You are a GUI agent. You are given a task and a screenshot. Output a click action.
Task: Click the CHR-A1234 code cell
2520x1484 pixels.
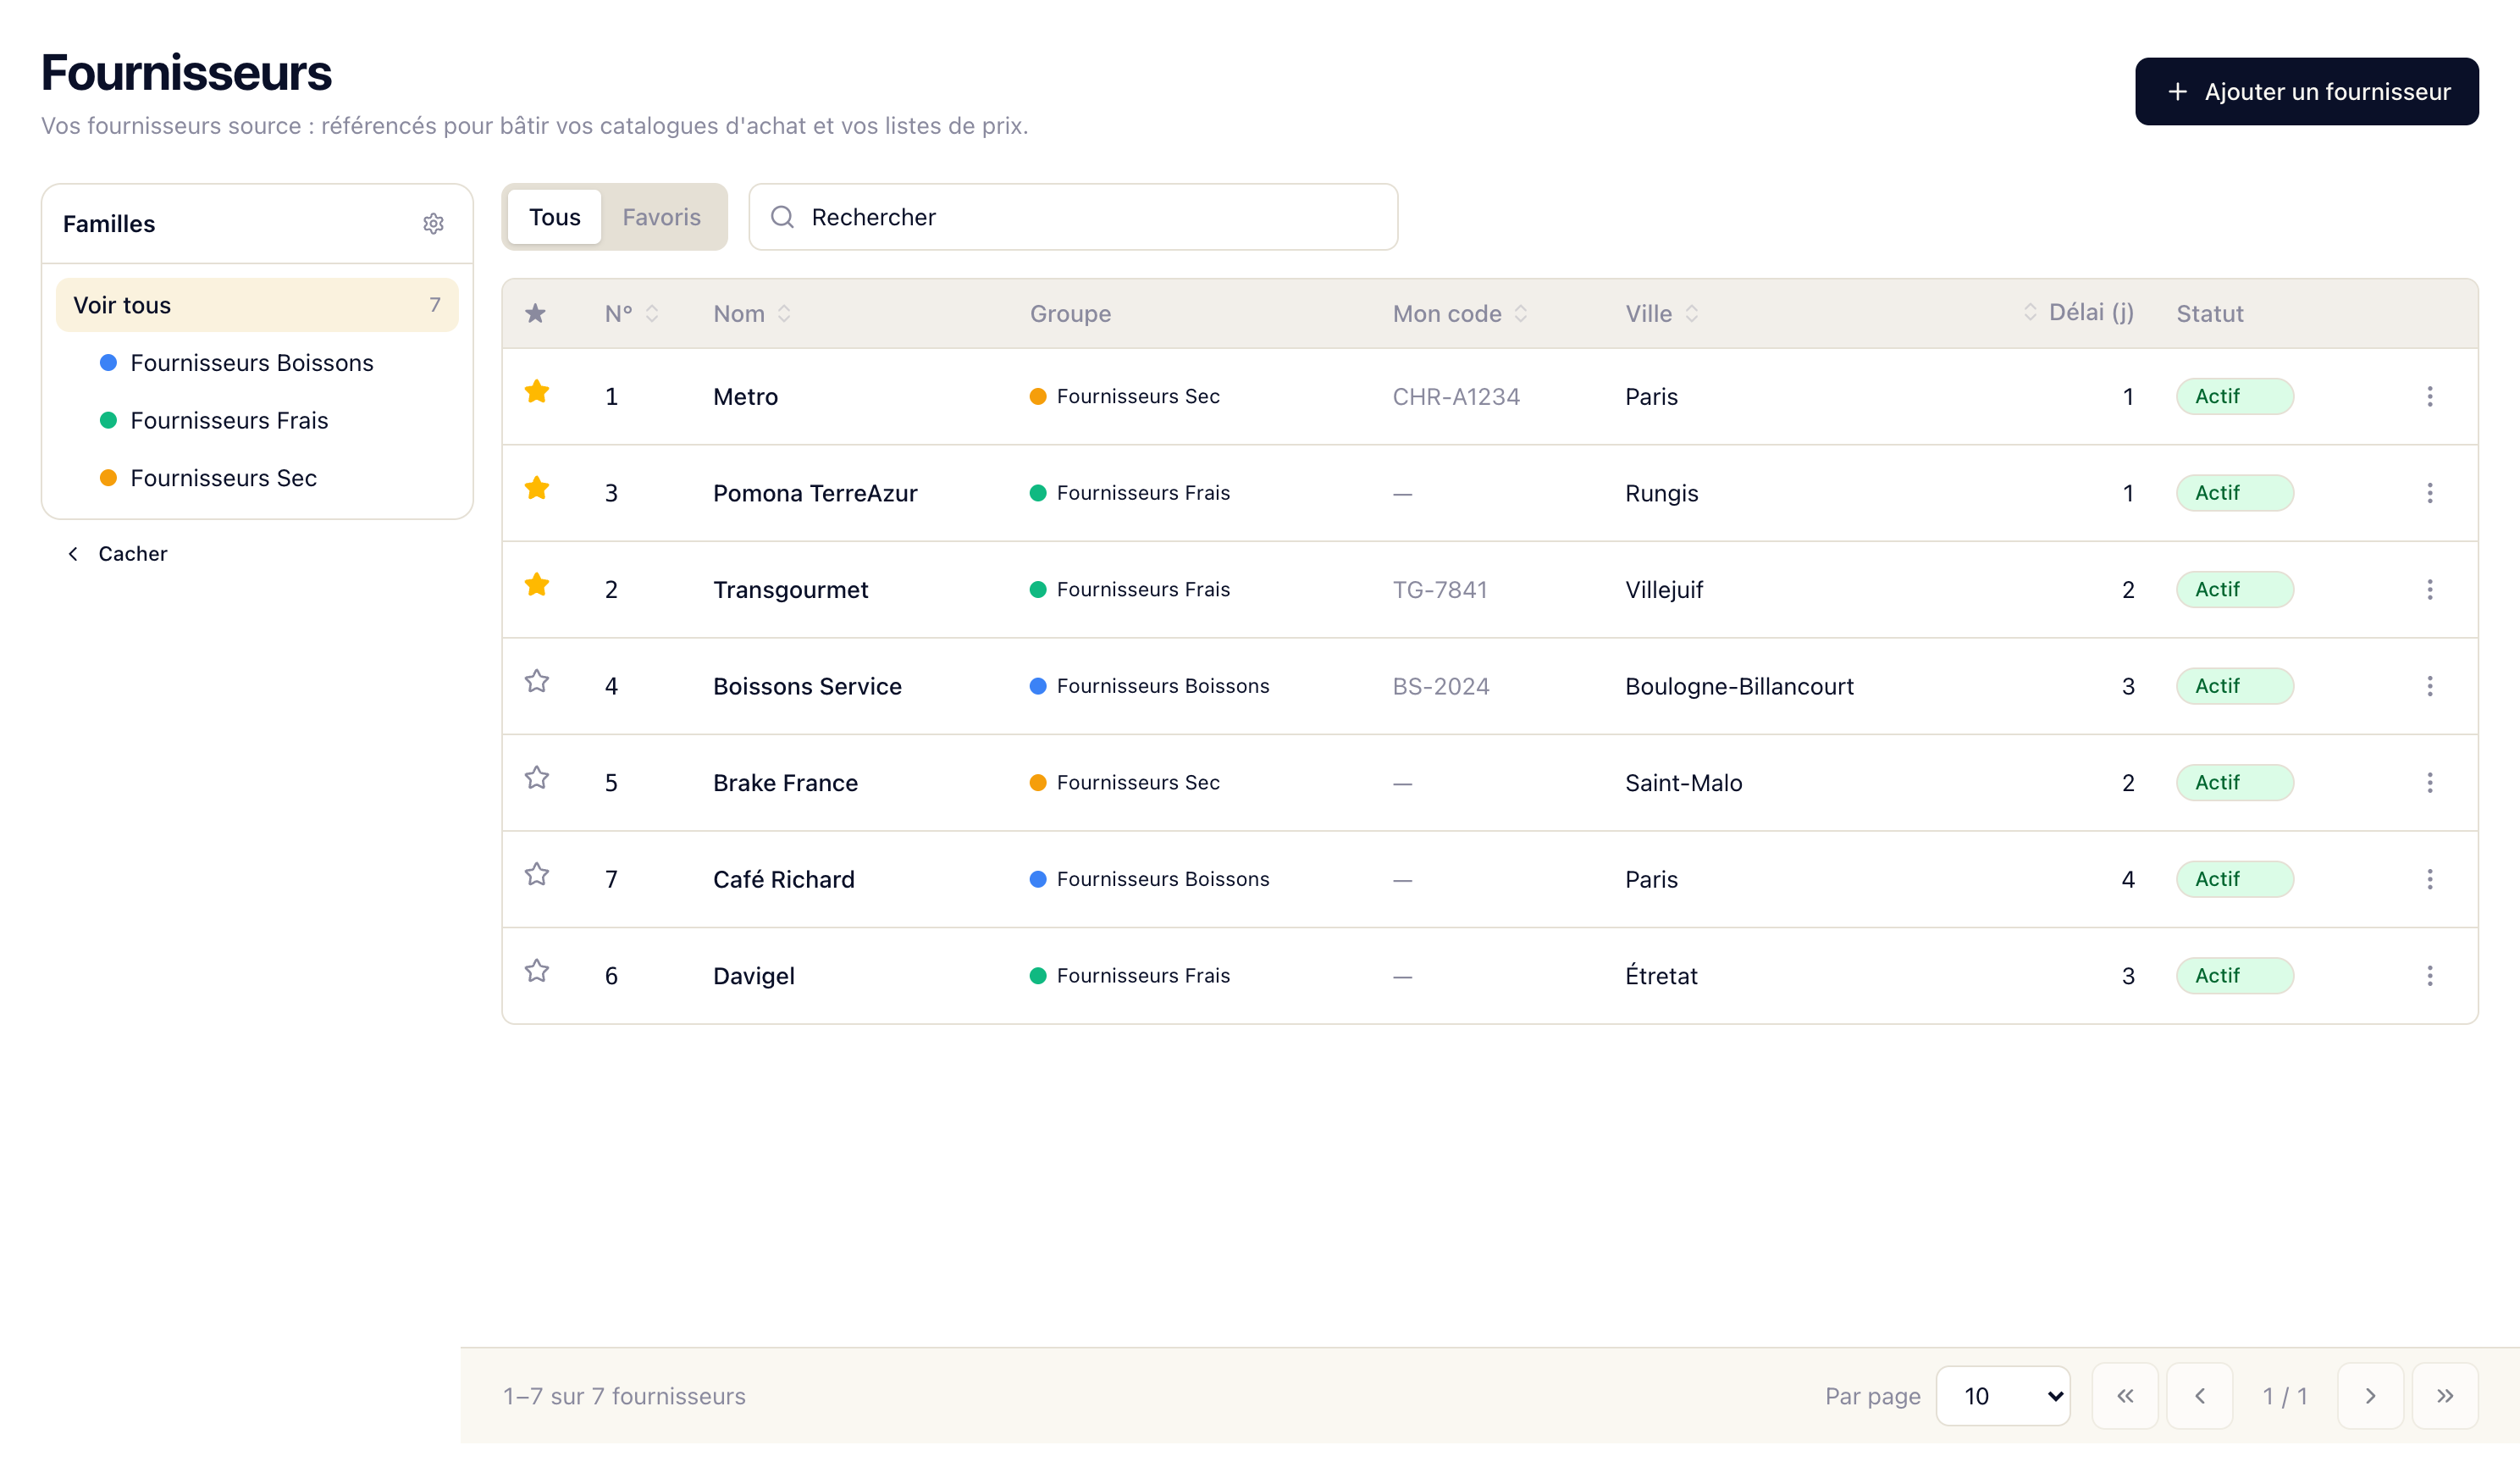1456,397
